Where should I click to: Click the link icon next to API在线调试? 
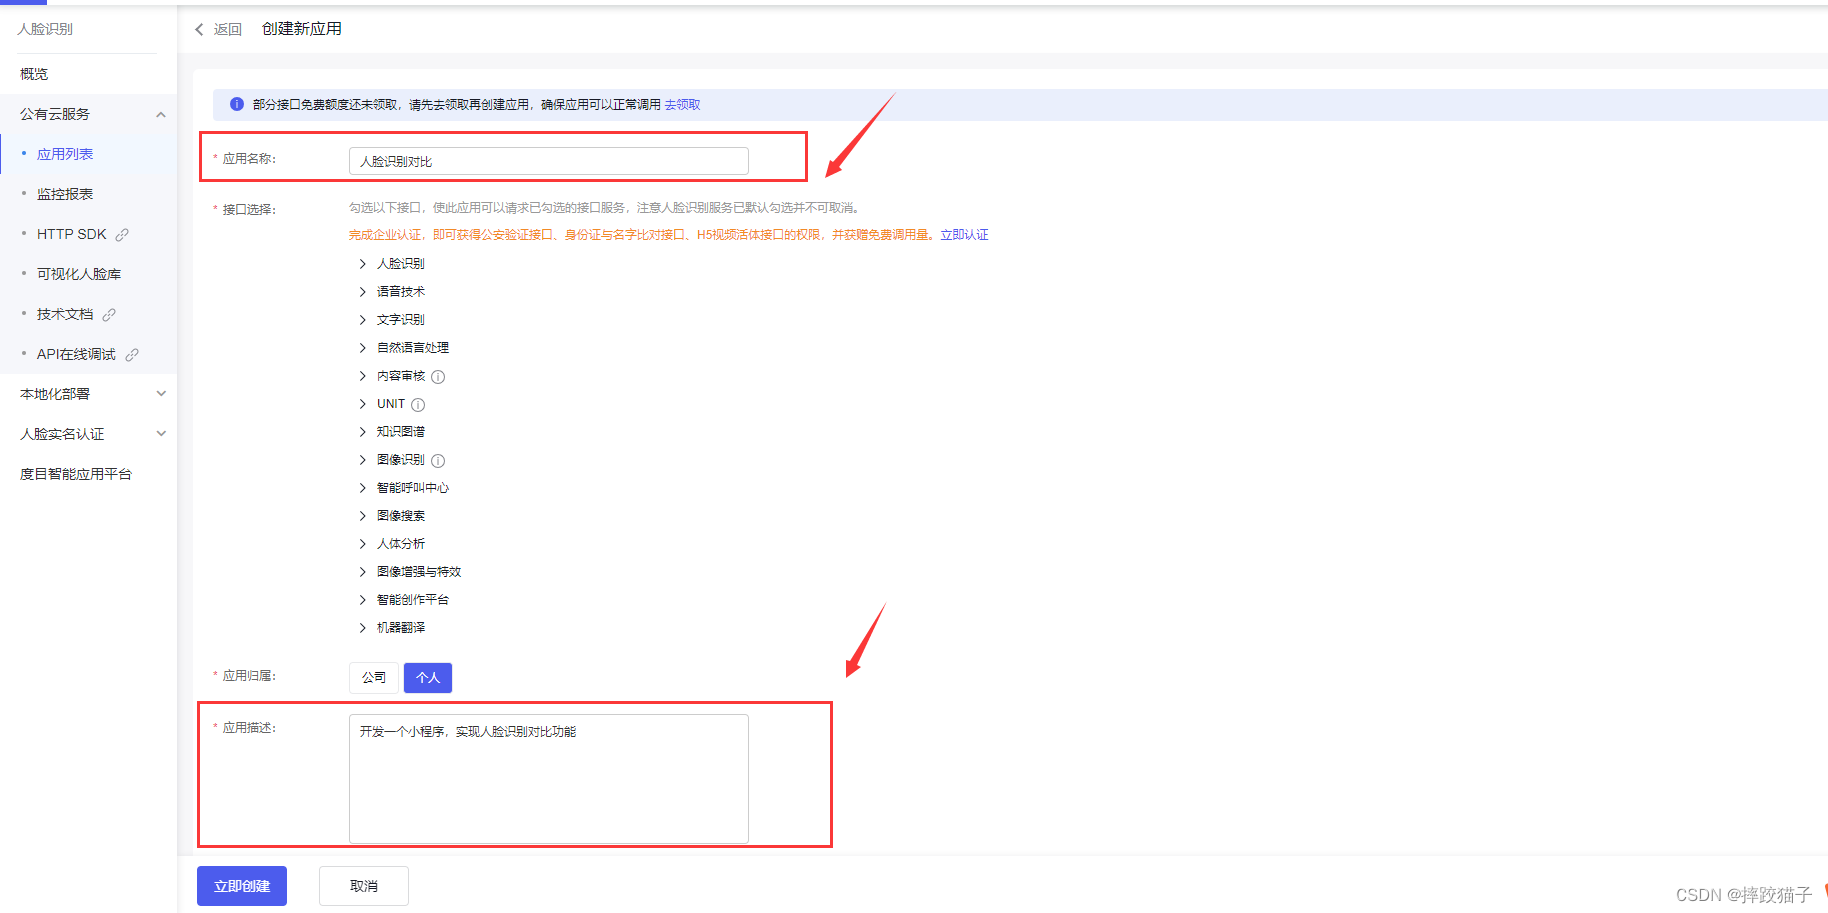pyautogui.click(x=132, y=355)
